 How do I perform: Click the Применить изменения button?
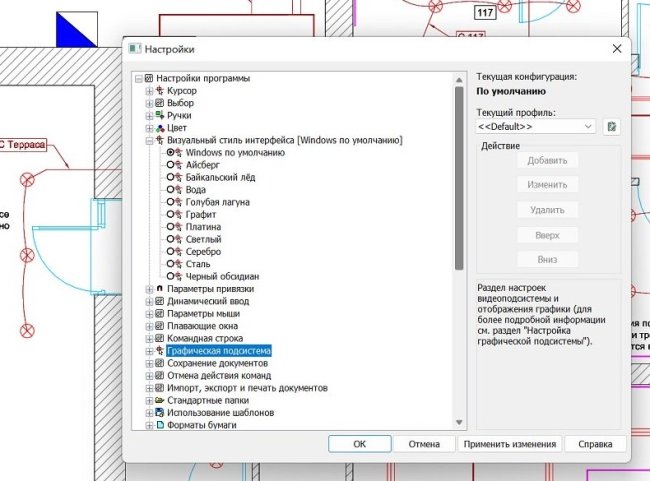[x=509, y=444]
